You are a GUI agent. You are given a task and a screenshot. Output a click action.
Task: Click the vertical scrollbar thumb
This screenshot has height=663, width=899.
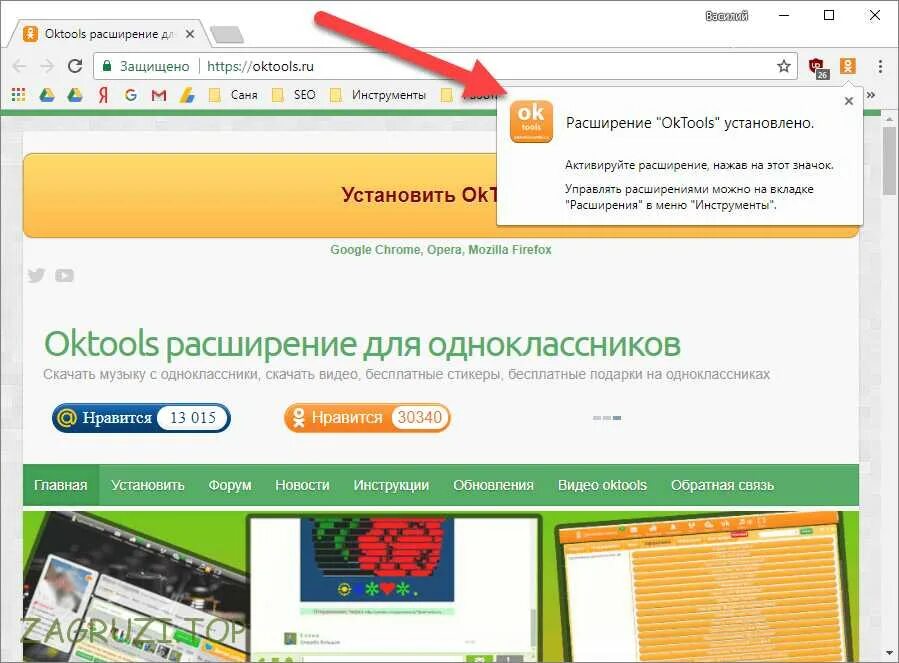tap(889, 161)
